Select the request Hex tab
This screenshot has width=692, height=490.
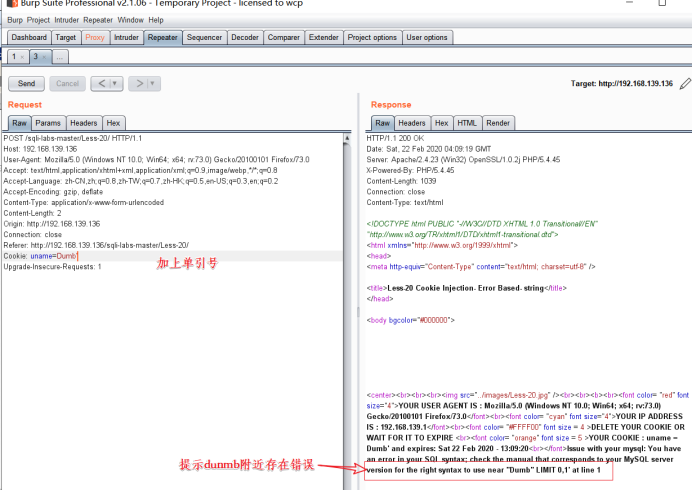tap(113, 123)
